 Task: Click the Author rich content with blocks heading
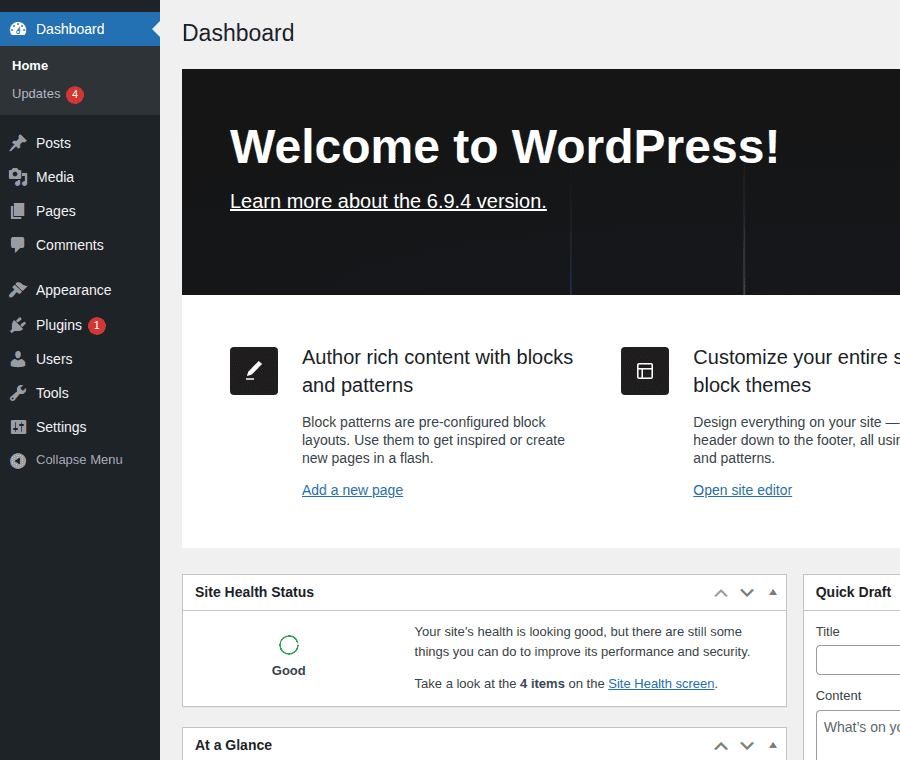click(437, 371)
